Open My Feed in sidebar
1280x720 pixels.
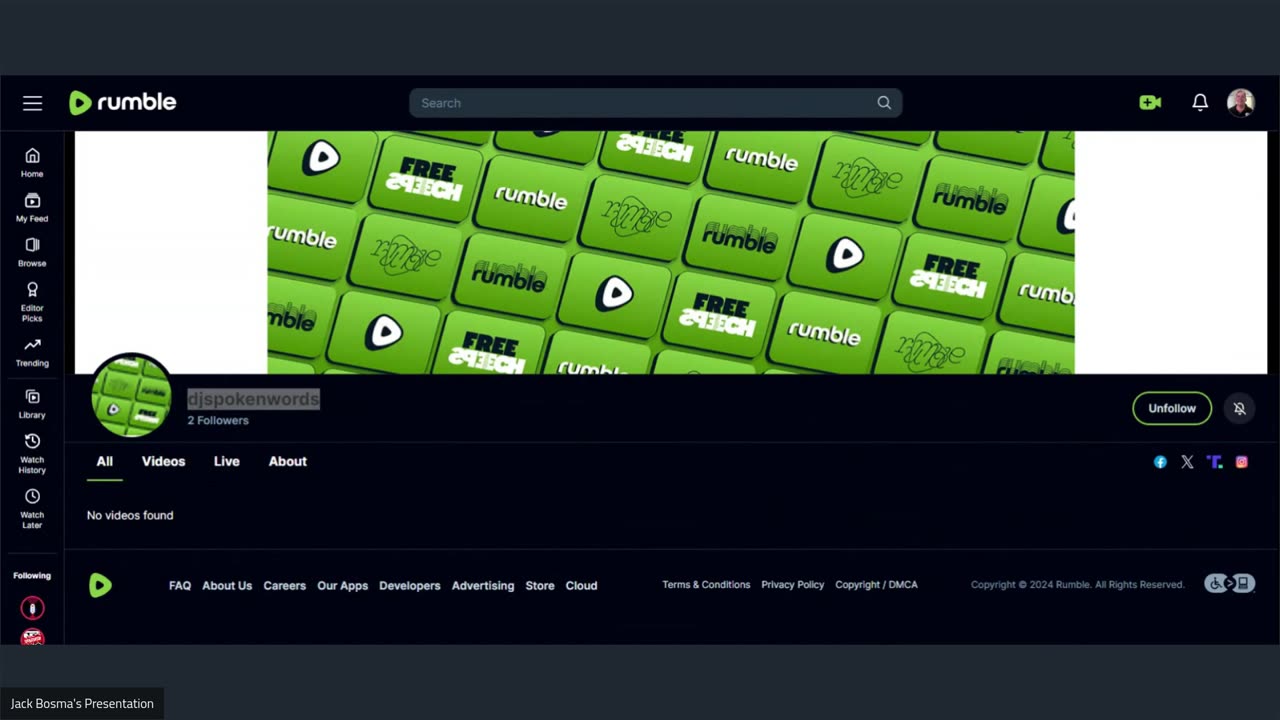(32, 208)
